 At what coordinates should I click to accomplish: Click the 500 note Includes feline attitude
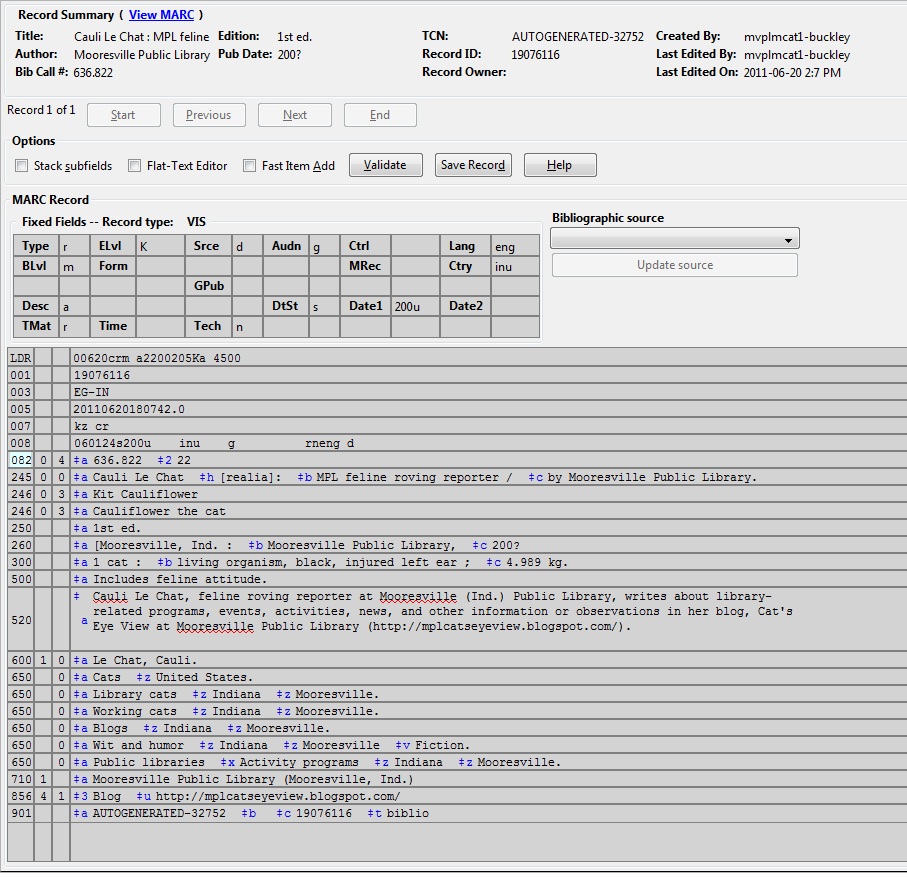488,579
